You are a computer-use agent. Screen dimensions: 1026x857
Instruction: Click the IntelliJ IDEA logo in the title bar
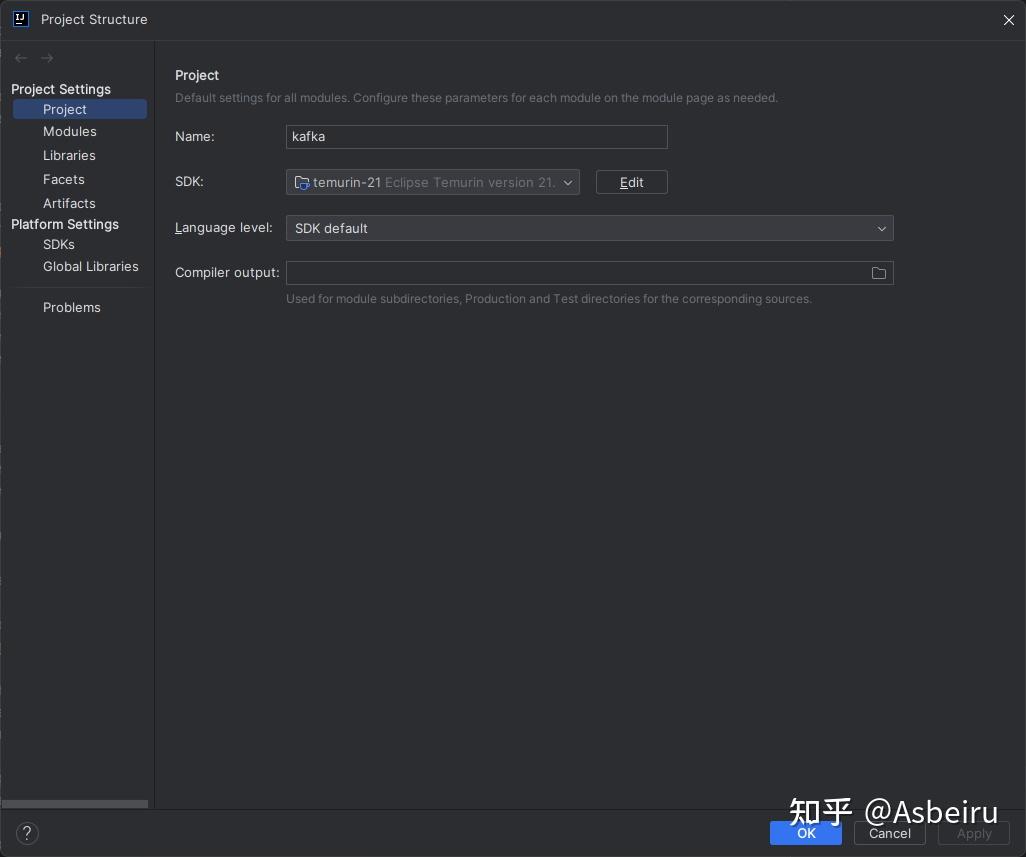click(x=21, y=19)
